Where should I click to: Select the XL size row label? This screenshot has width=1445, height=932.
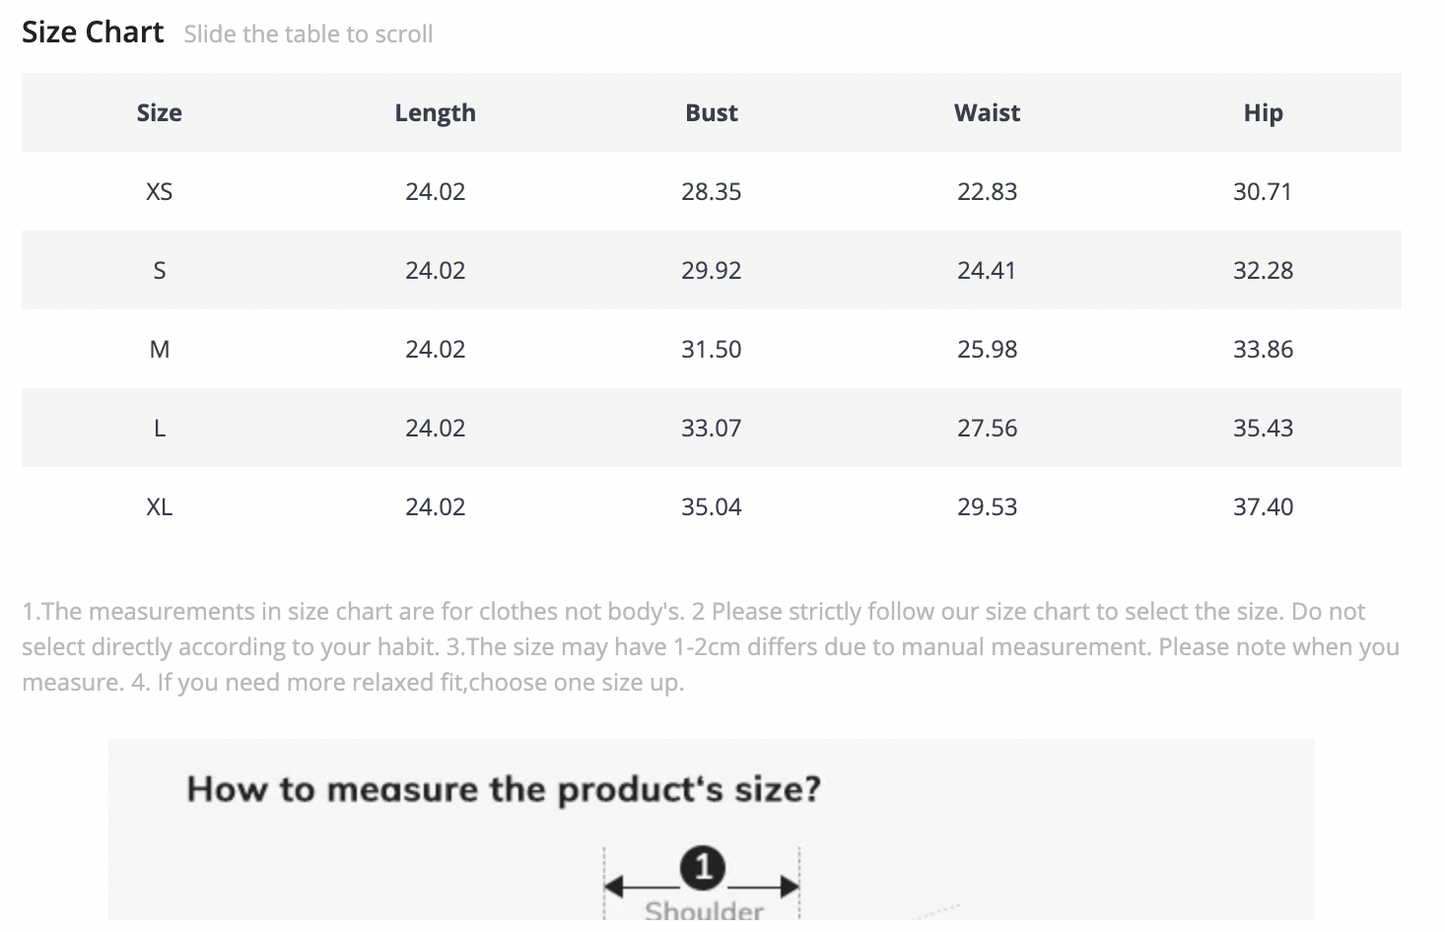tap(159, 507)
